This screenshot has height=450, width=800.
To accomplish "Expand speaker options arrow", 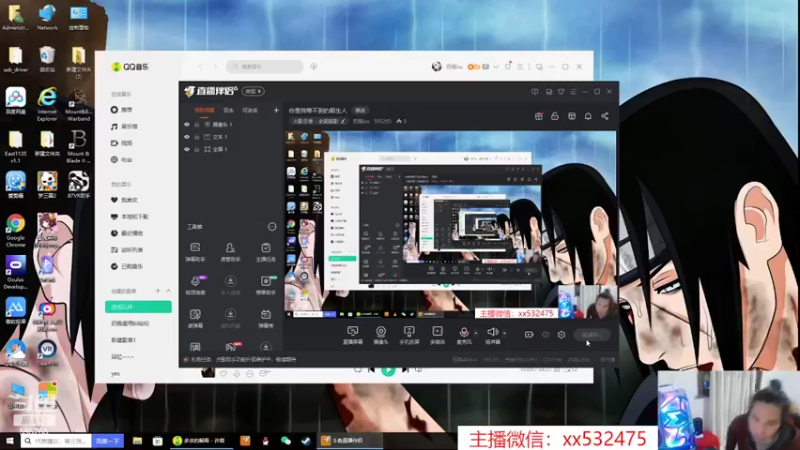I will point(505,333).
